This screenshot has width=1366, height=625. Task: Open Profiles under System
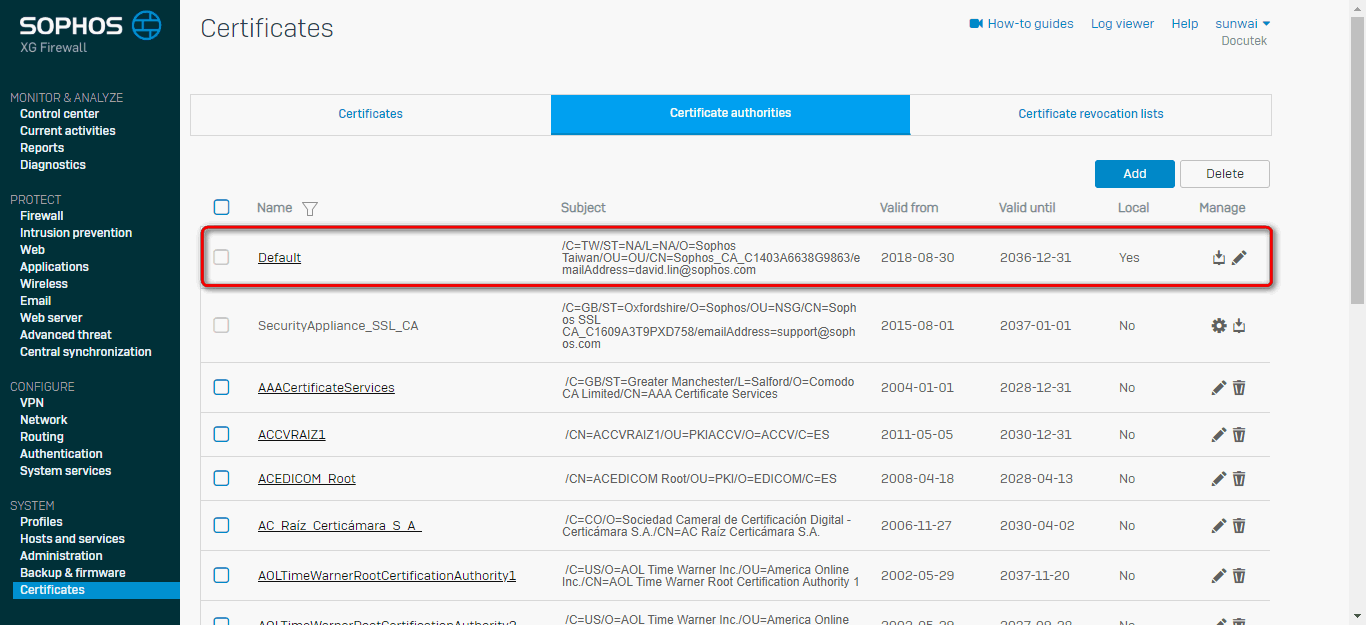tap(41, 522)
